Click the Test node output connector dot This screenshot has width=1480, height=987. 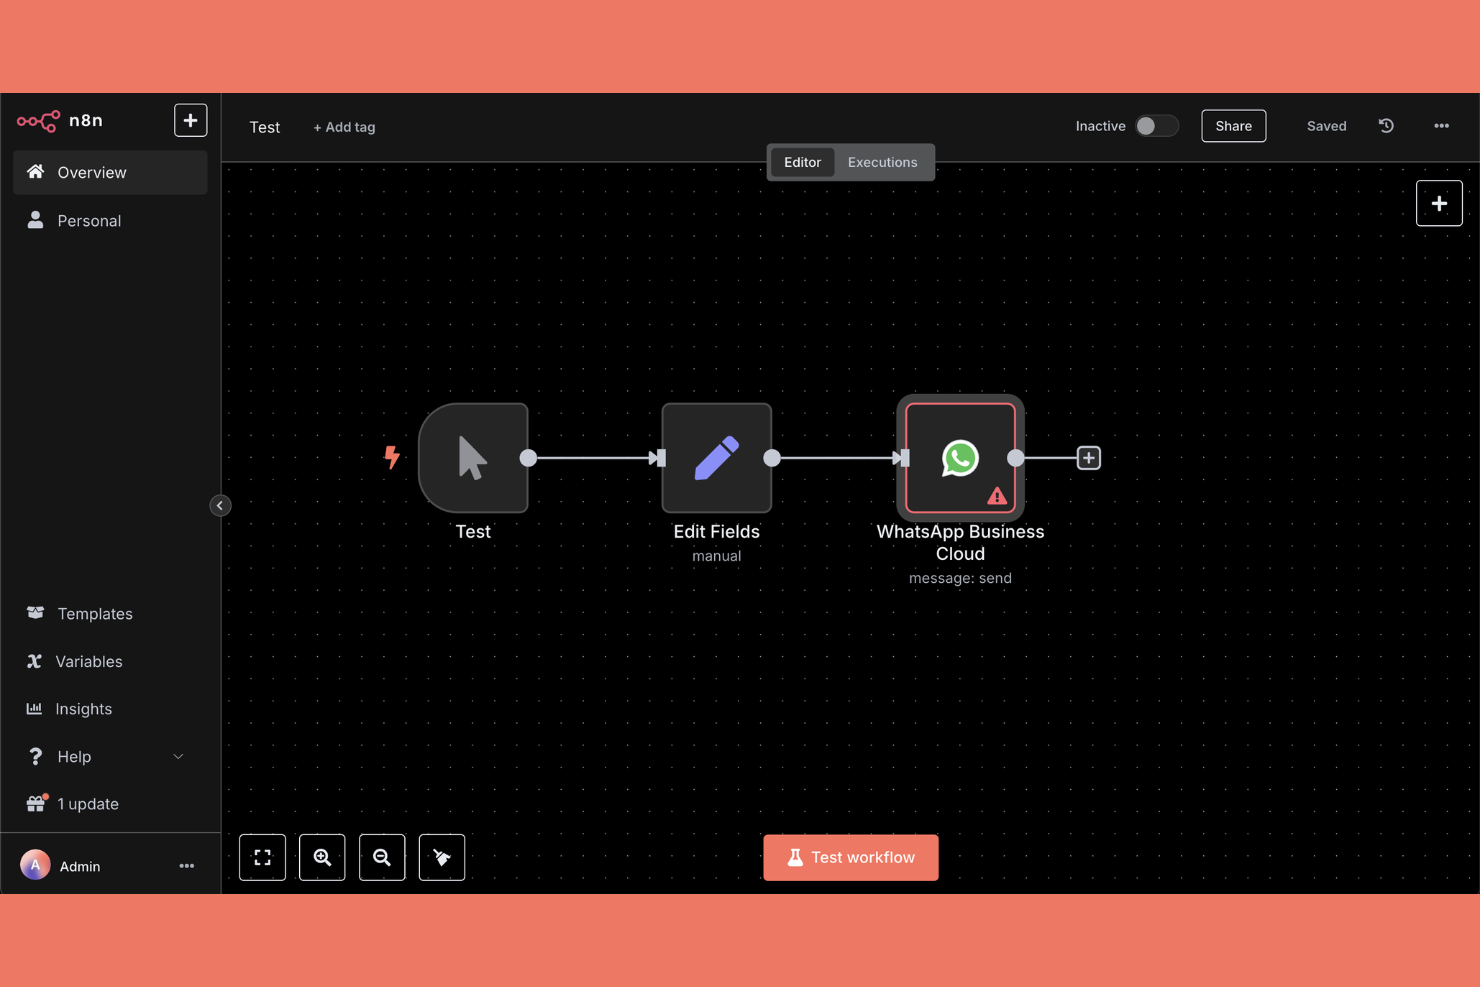point(528,458)
